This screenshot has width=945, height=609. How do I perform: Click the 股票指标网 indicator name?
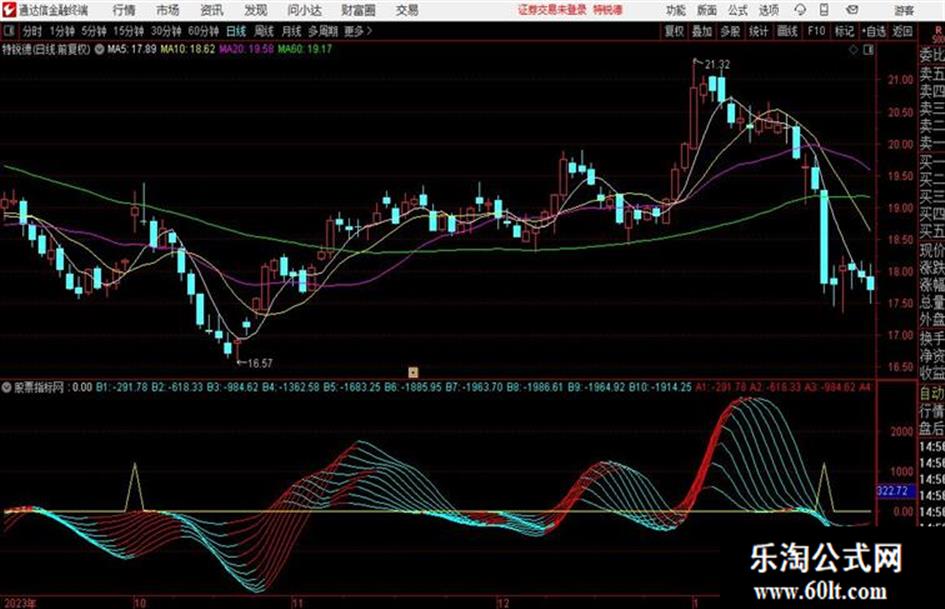tap(39, 387)
